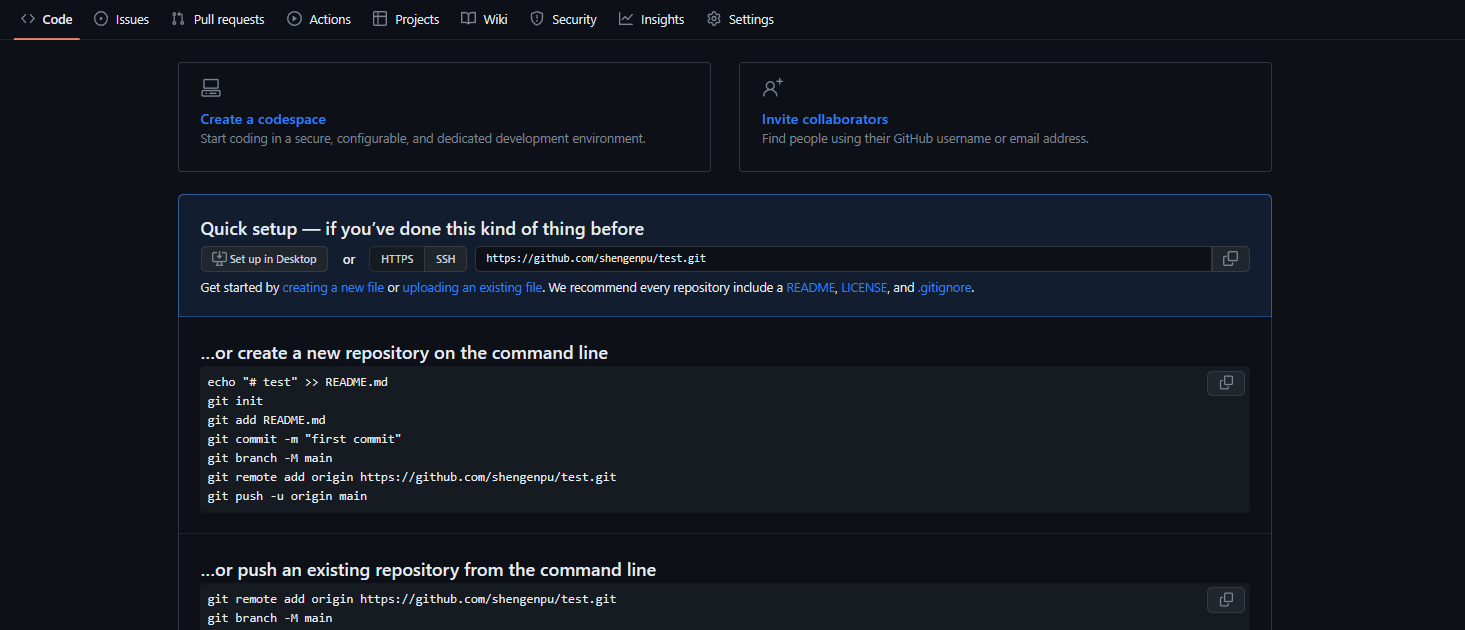This screenshot has width=1465, height=630.
Task: Open the Issues tab
Action: coord(122,19)
